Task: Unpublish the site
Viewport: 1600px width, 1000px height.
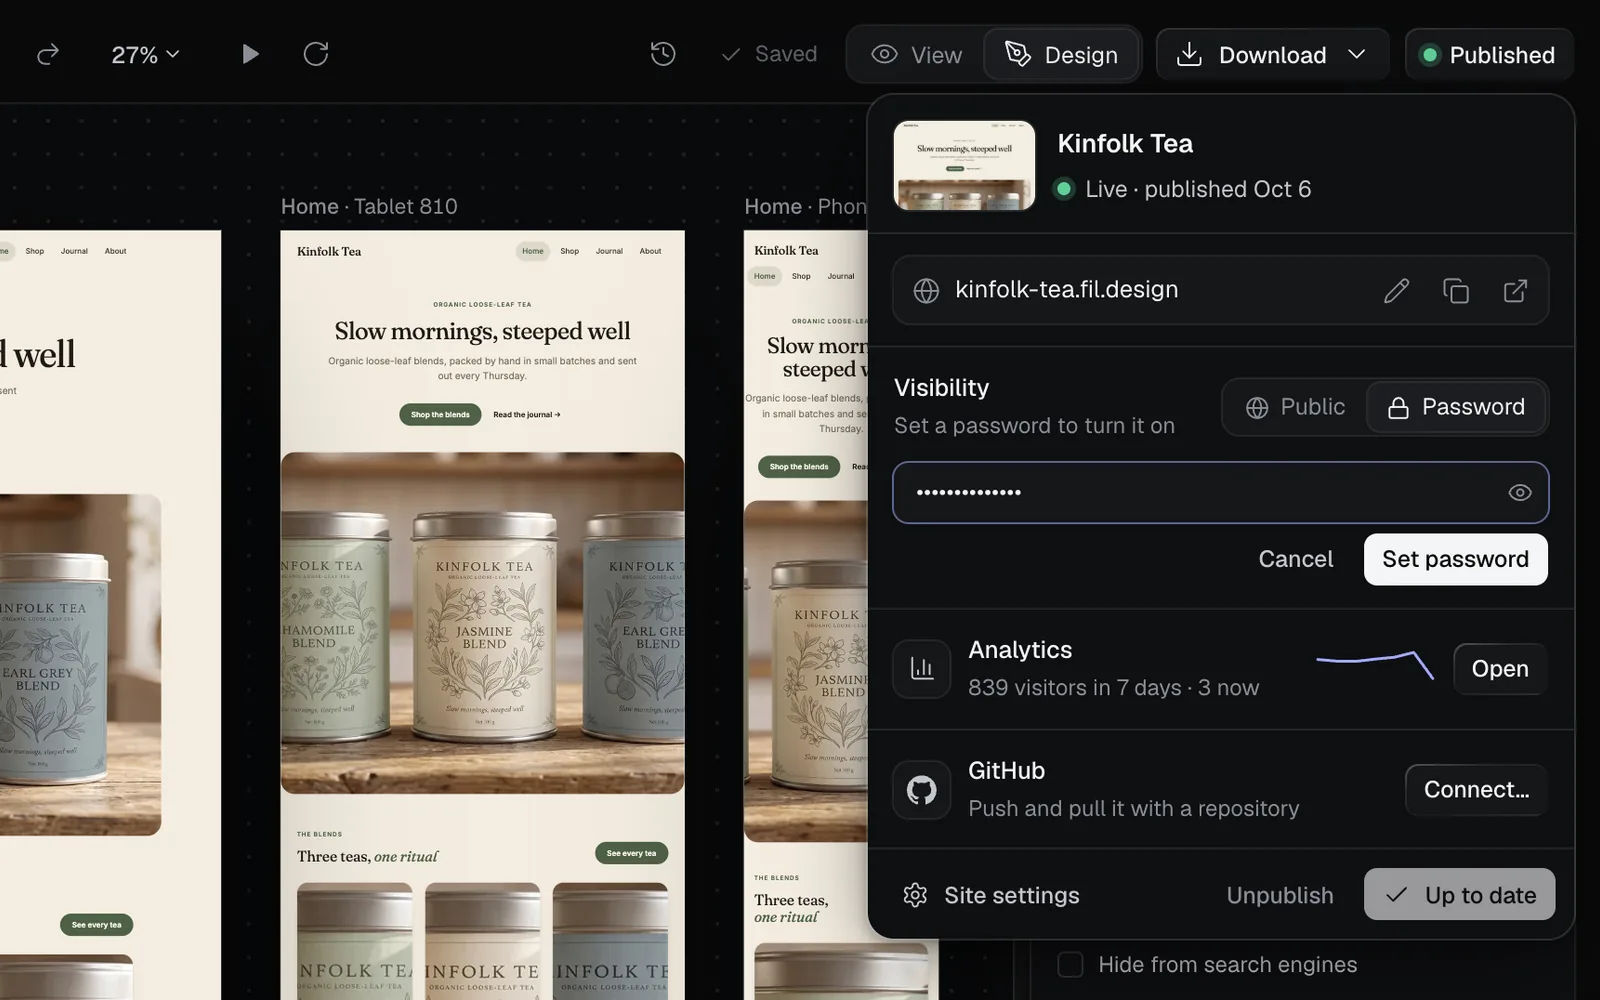Action: [x=1280, y=895]
